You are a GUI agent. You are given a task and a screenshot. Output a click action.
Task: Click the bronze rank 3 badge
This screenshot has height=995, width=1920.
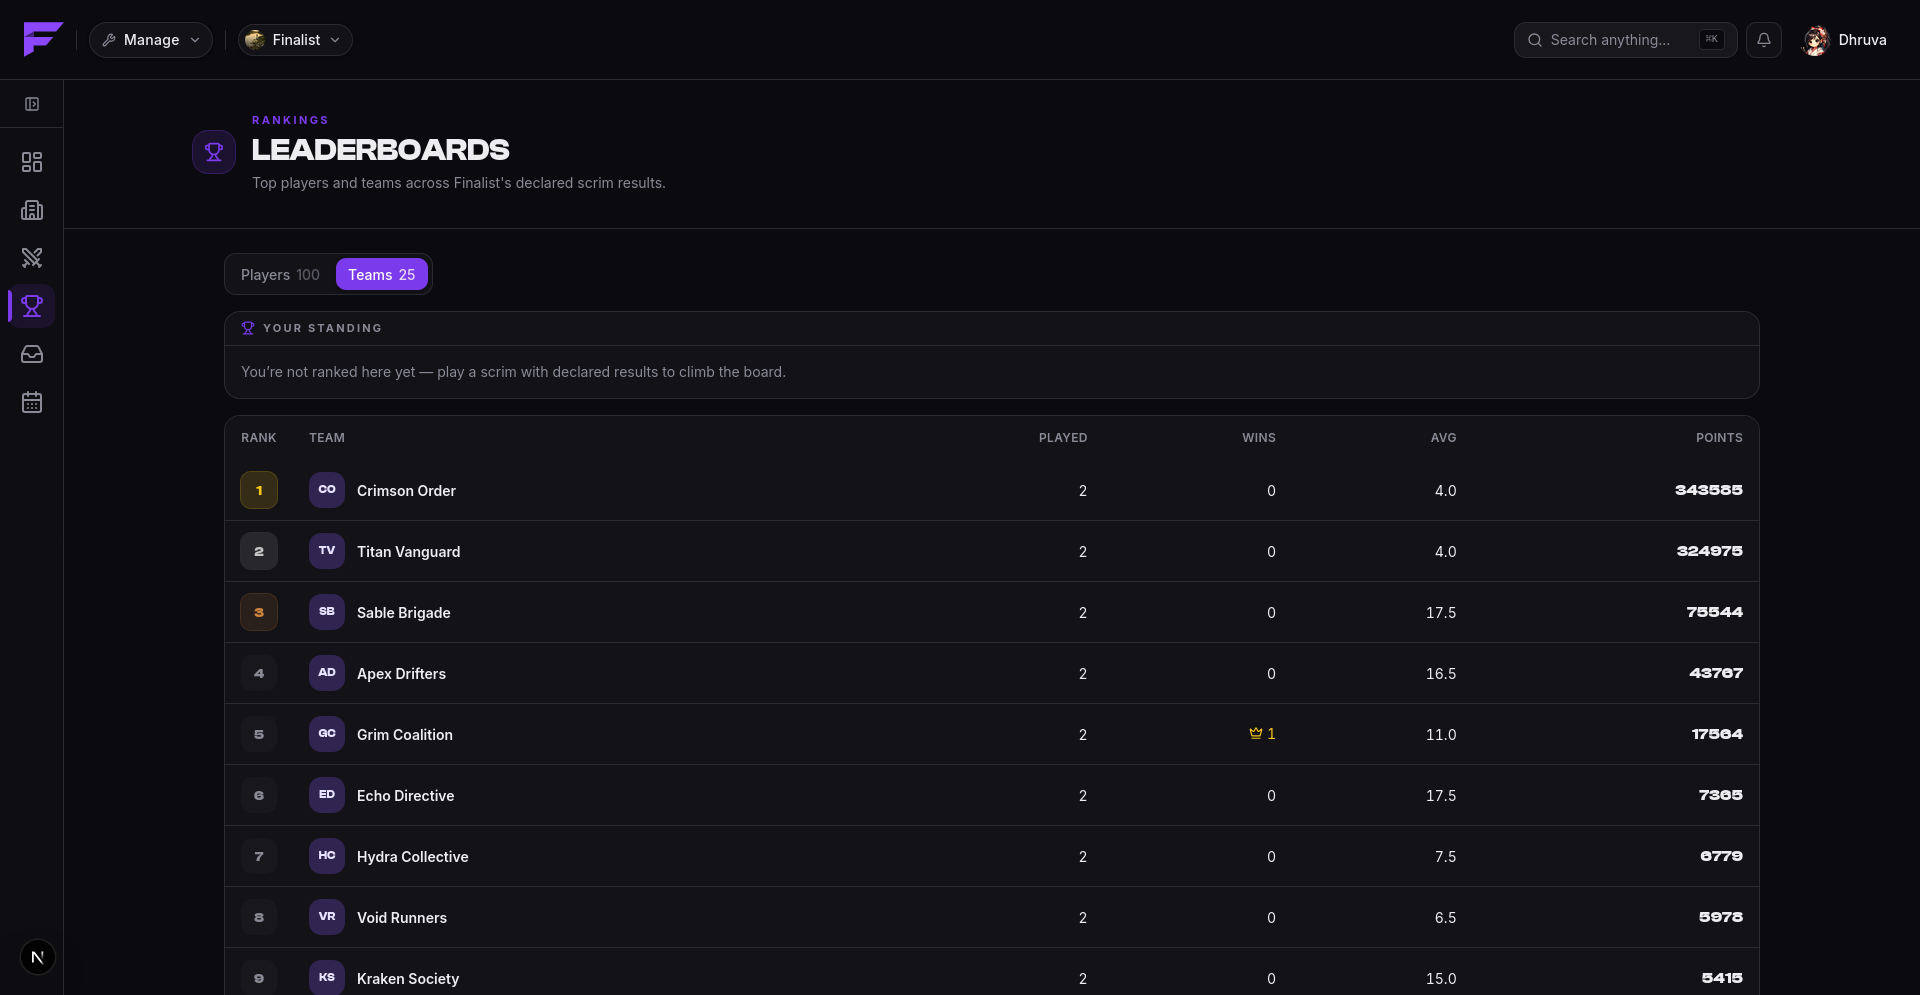click(x=259, y=612)
